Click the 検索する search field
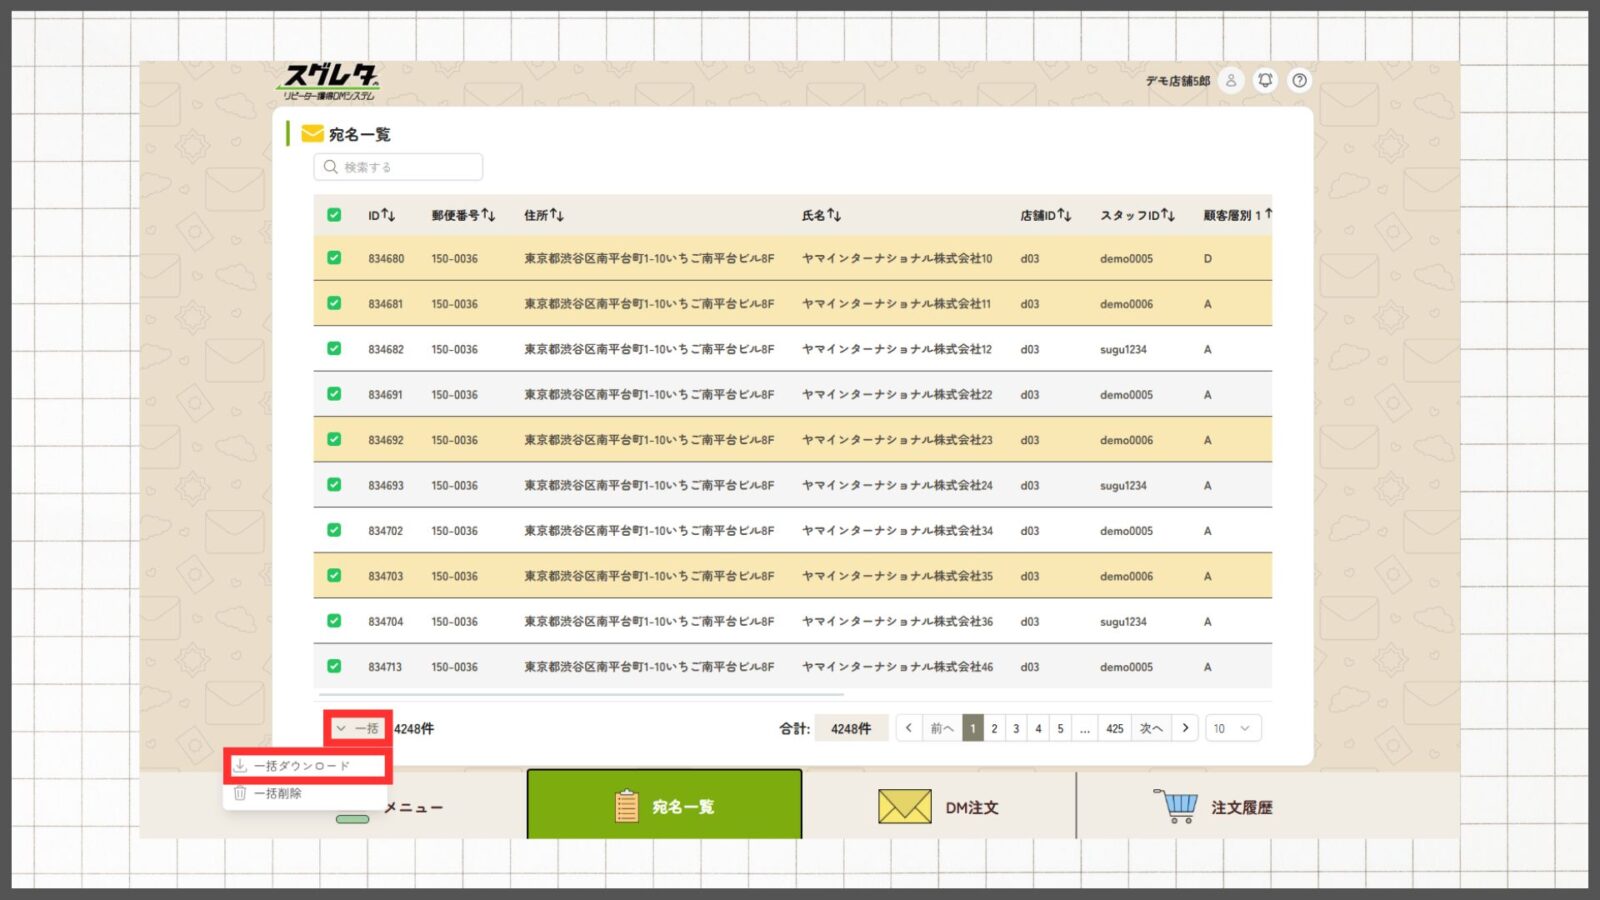Viewport: 1600px width, 900px height. pyautogui.click(x=398, y=167)
